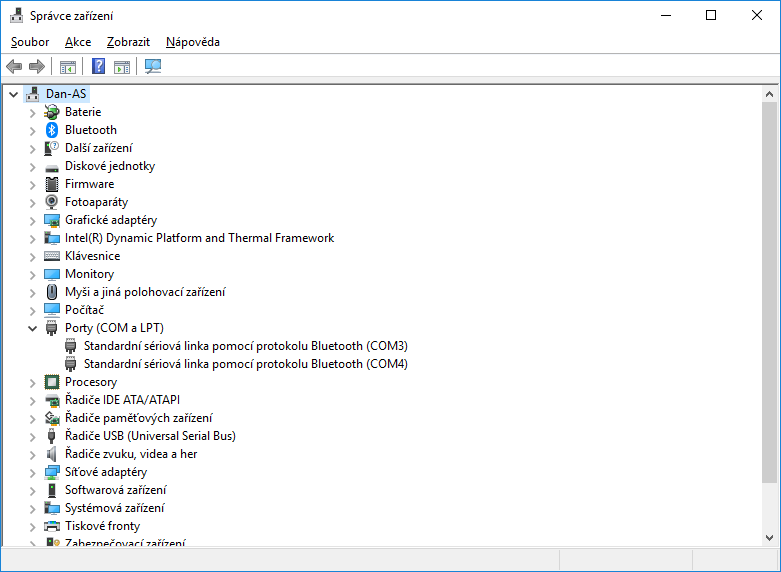Click the Firmware chip icon

52,184
